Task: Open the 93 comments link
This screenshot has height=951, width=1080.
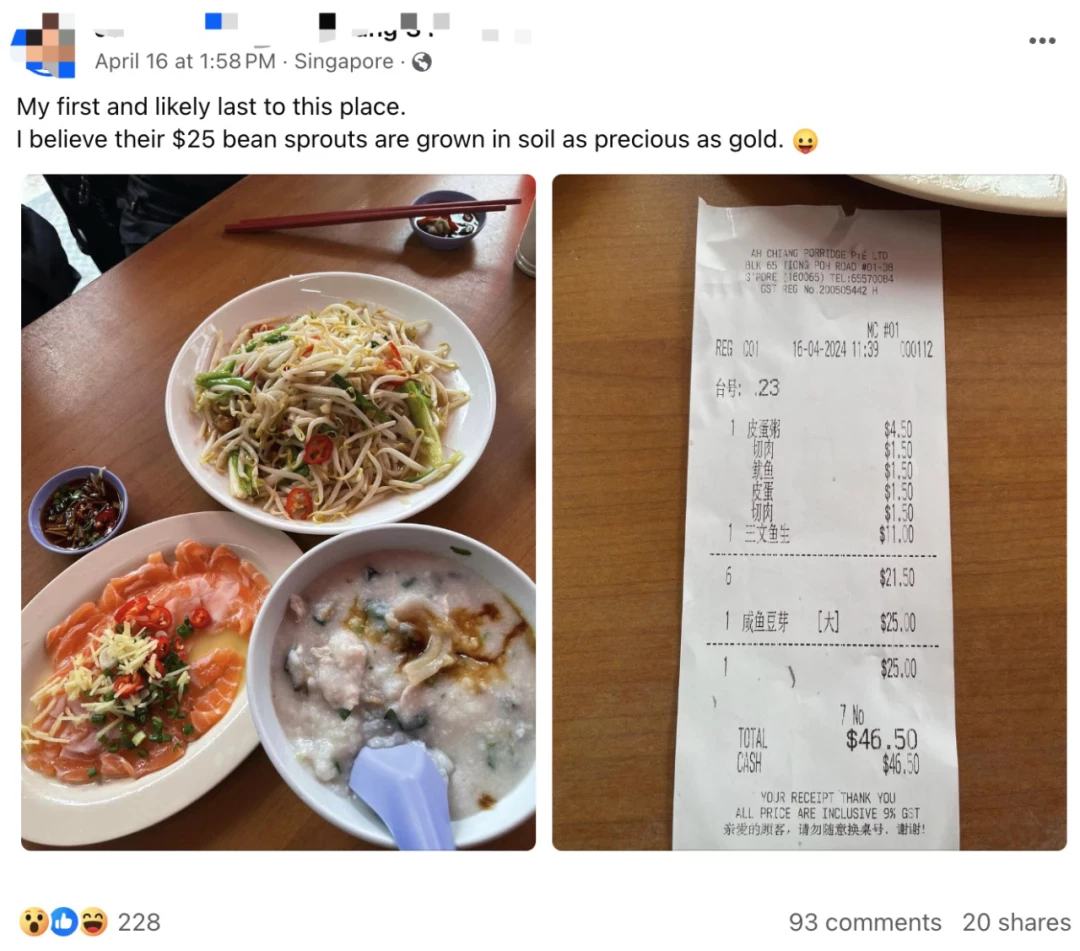Action: 864,921
